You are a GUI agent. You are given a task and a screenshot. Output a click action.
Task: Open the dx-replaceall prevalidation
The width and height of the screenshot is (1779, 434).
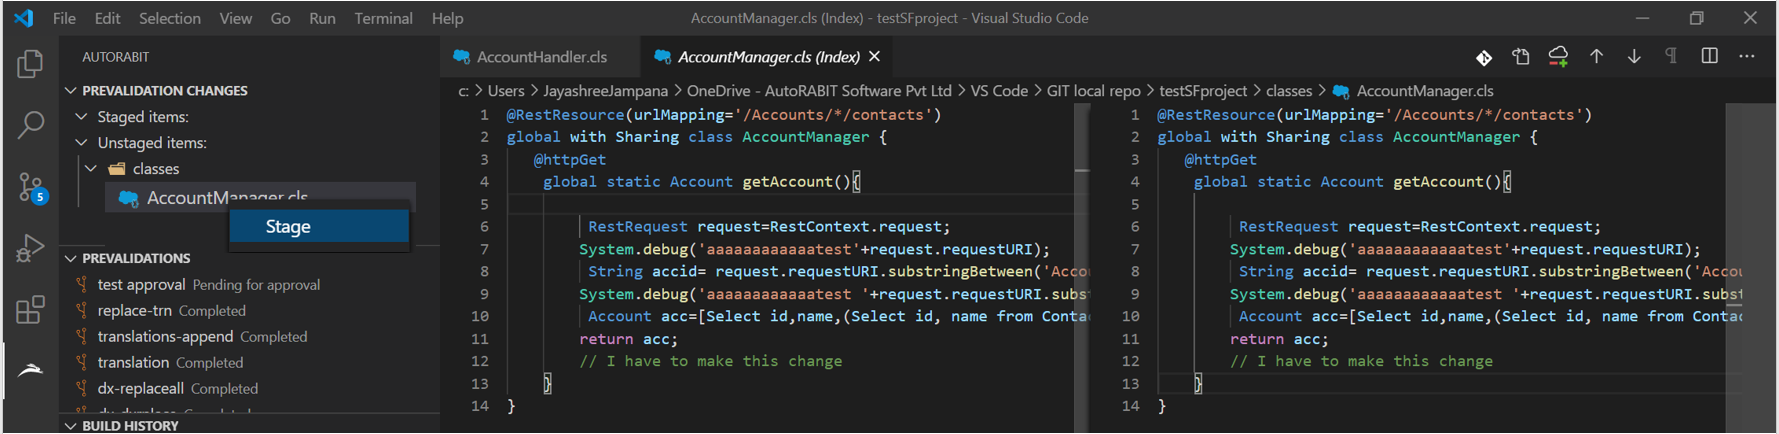[177, 389]
